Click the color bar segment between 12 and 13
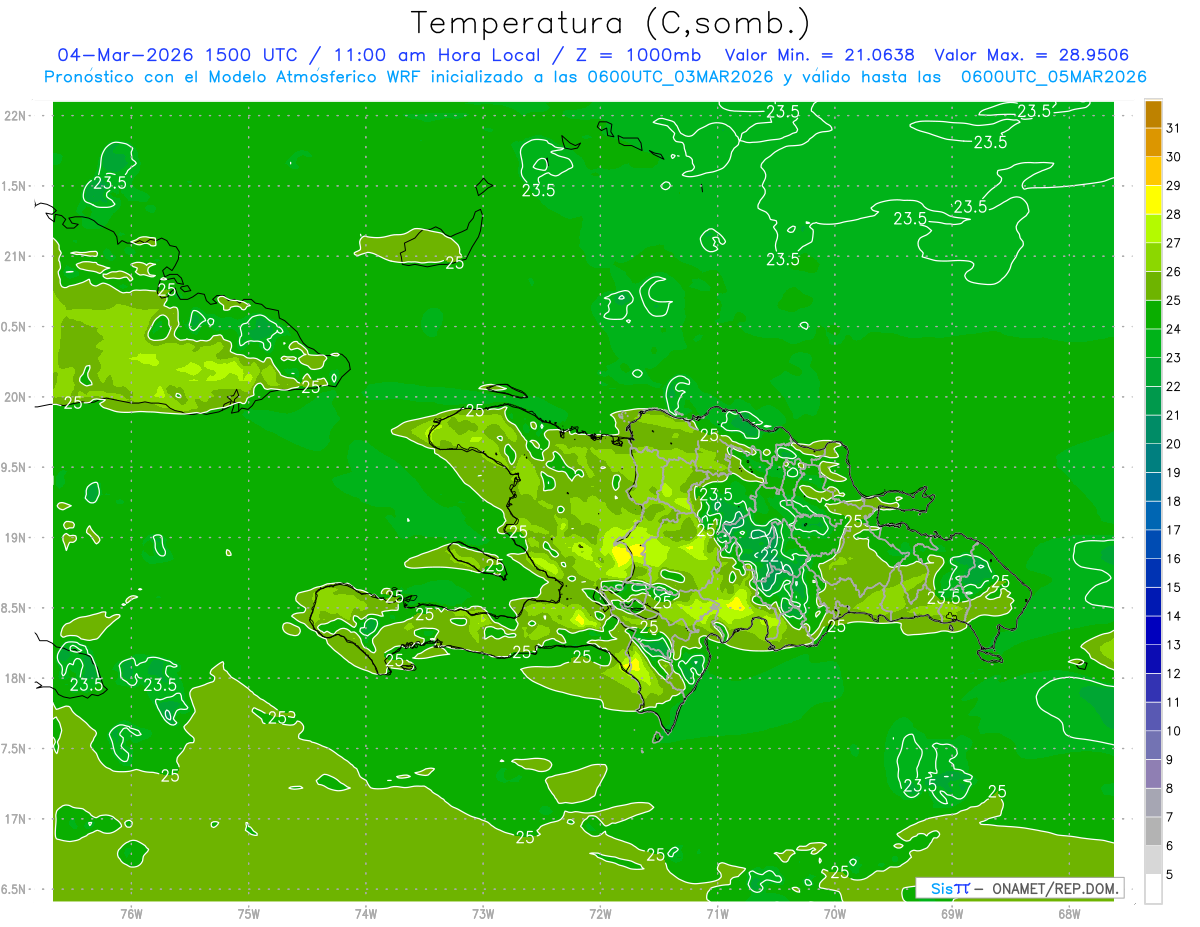The width and height of the screenshot is (1200, 927). [1153, 659]
